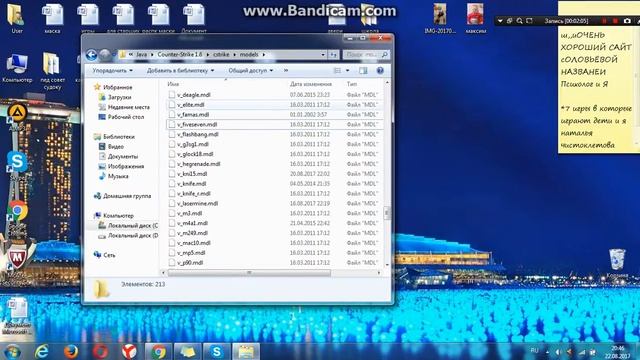640x360 pixels.
Task: Launch Firefox from the taskbar
Action: click(x=71, y=351)
